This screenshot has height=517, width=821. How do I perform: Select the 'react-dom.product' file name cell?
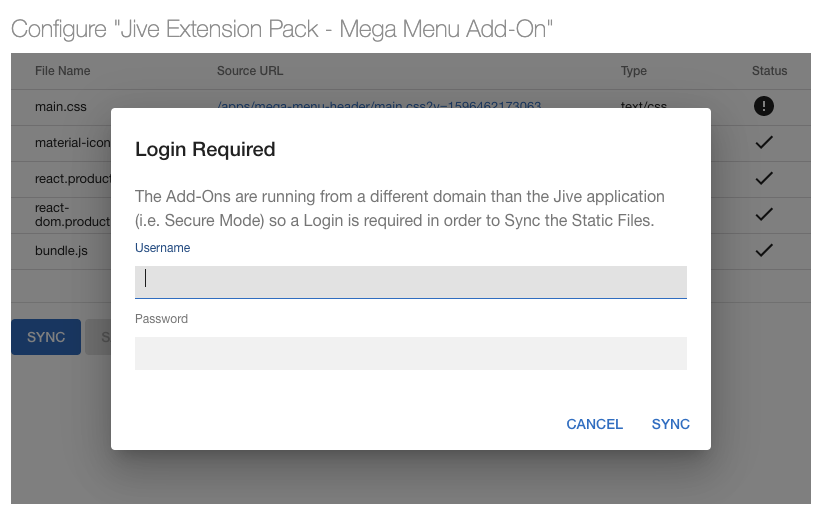[73, 215]
